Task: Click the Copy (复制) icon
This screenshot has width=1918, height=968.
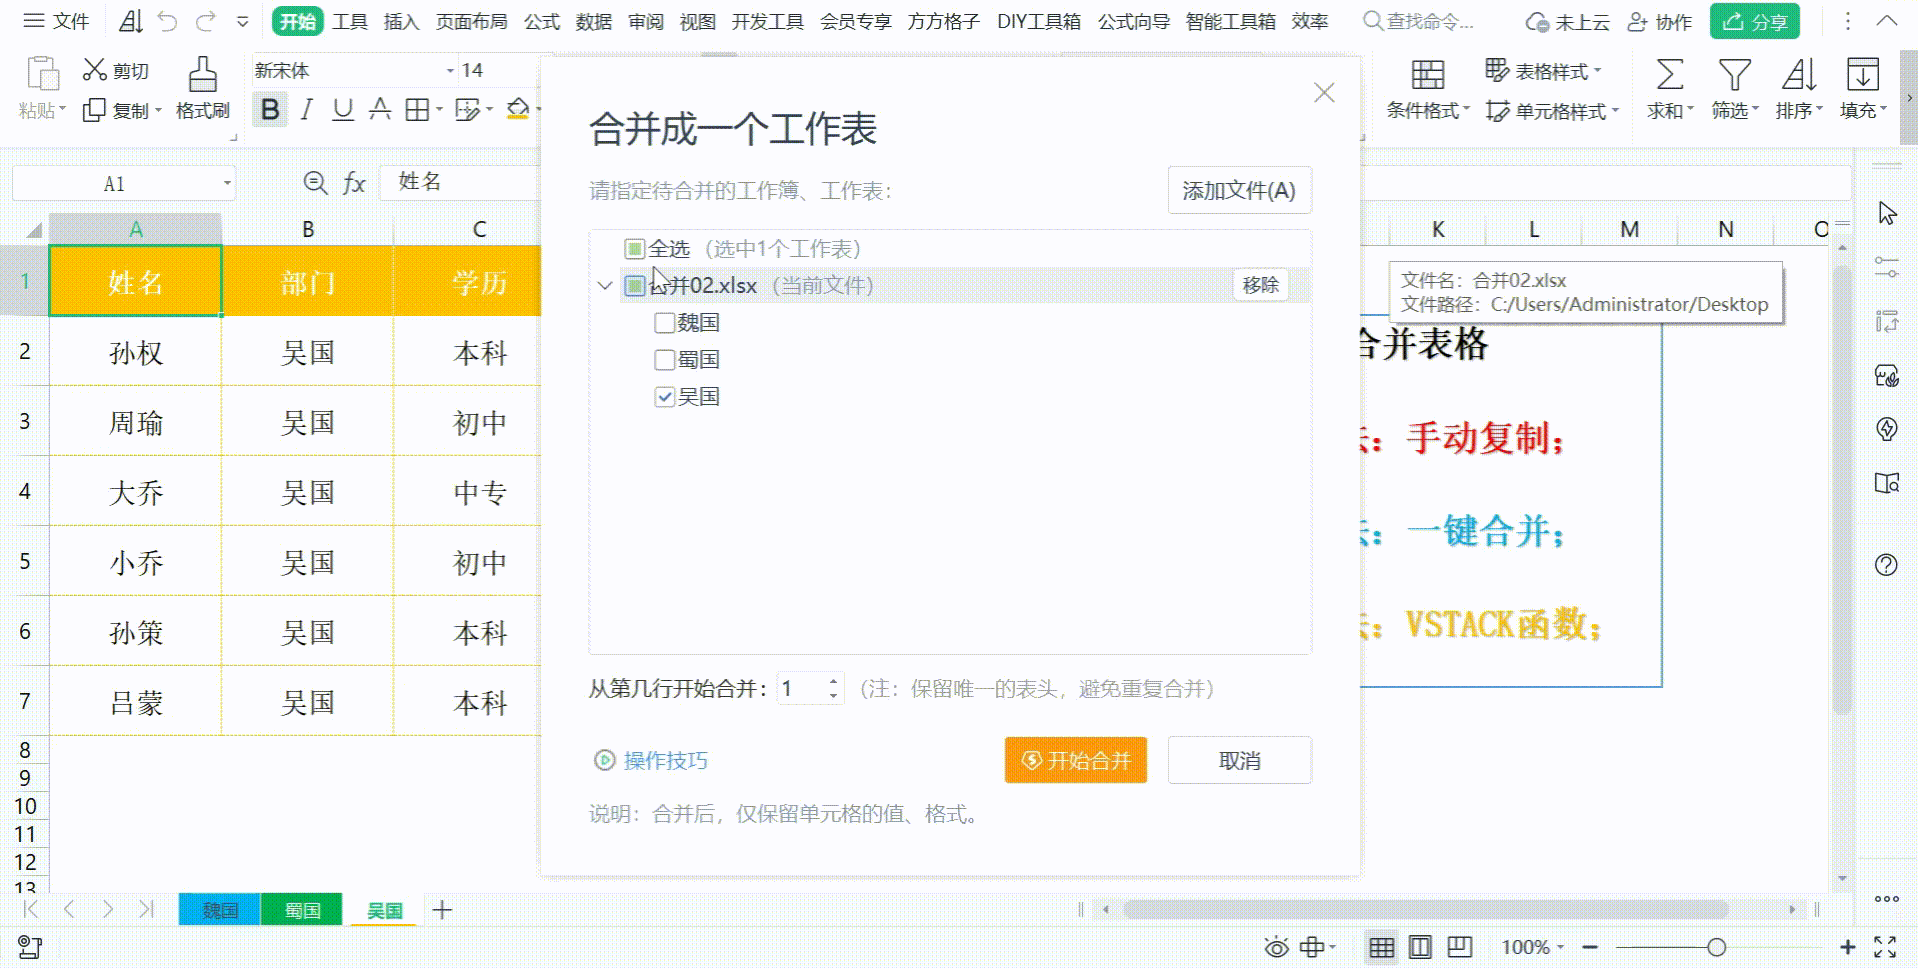Action: (94, 110)
